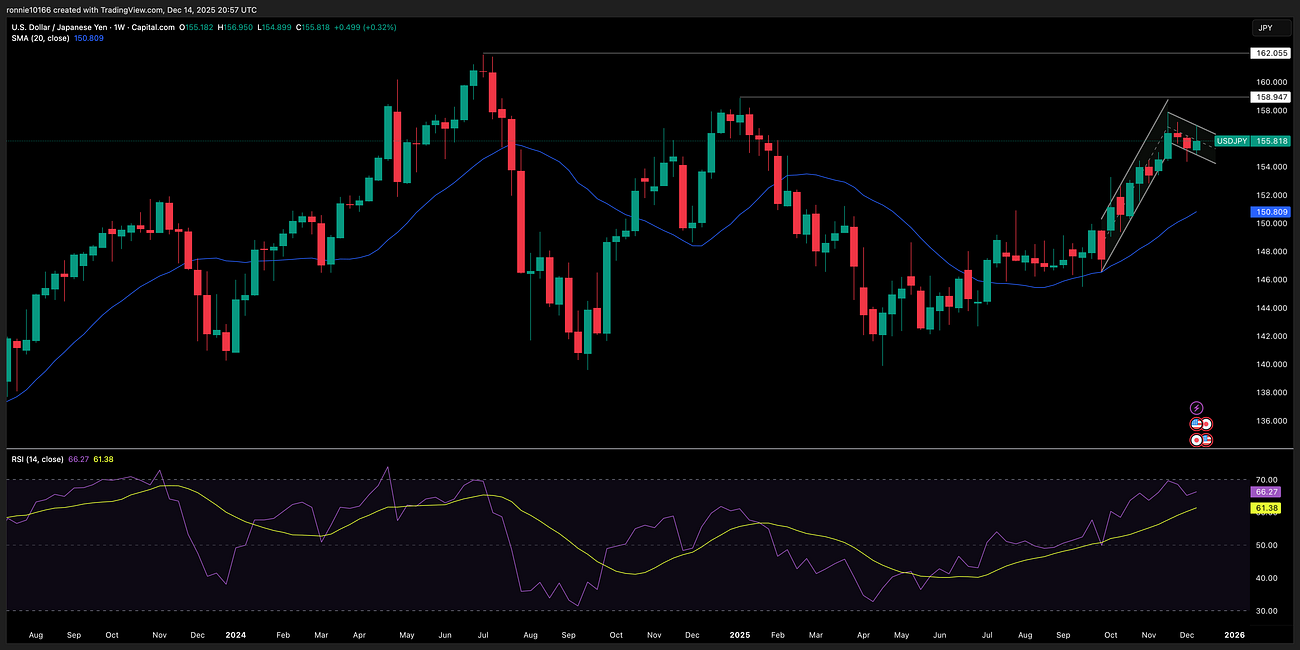Click the 158.947 price level label
Screen dimensions: 1300x650
tap(1272, 96)
